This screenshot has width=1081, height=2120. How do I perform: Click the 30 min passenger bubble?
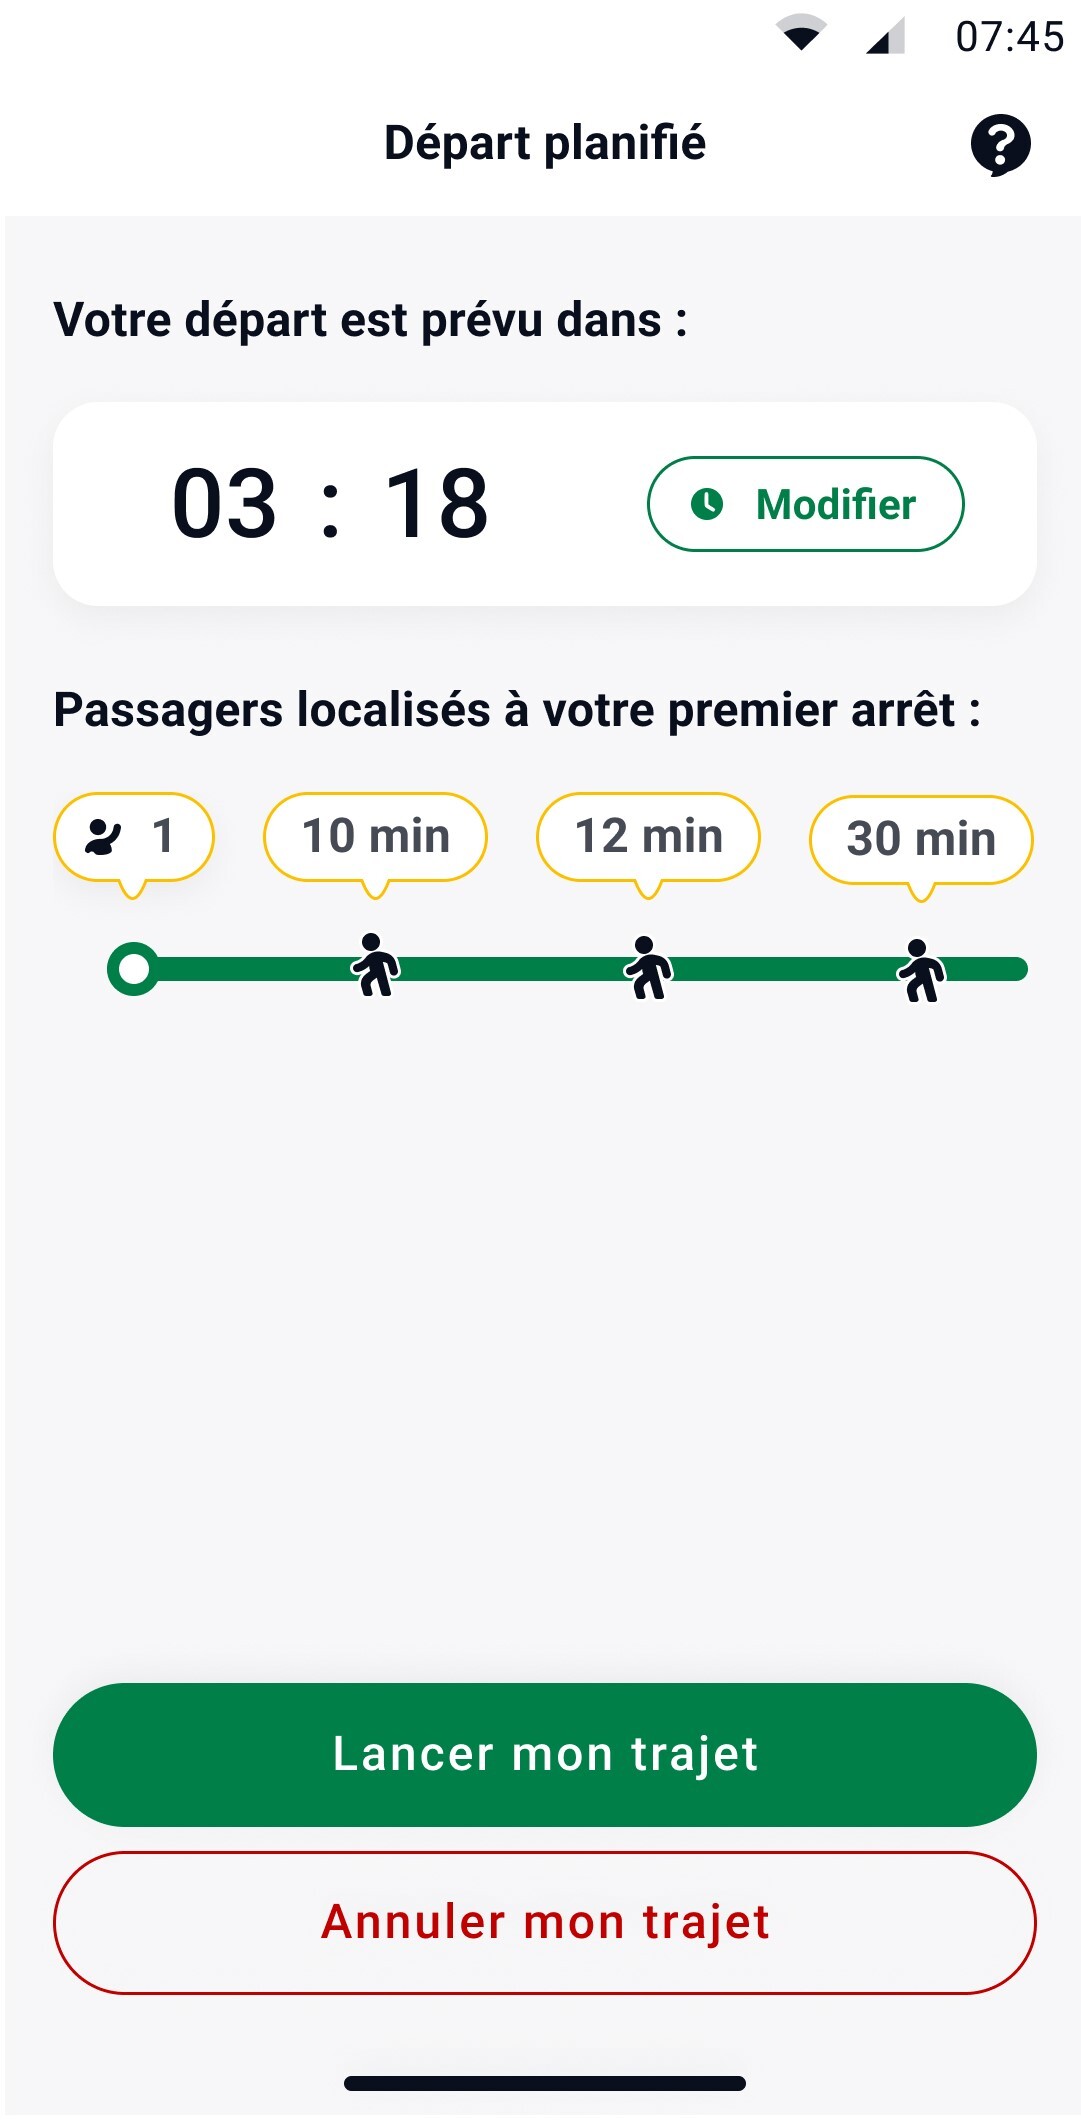pos(921,840)
